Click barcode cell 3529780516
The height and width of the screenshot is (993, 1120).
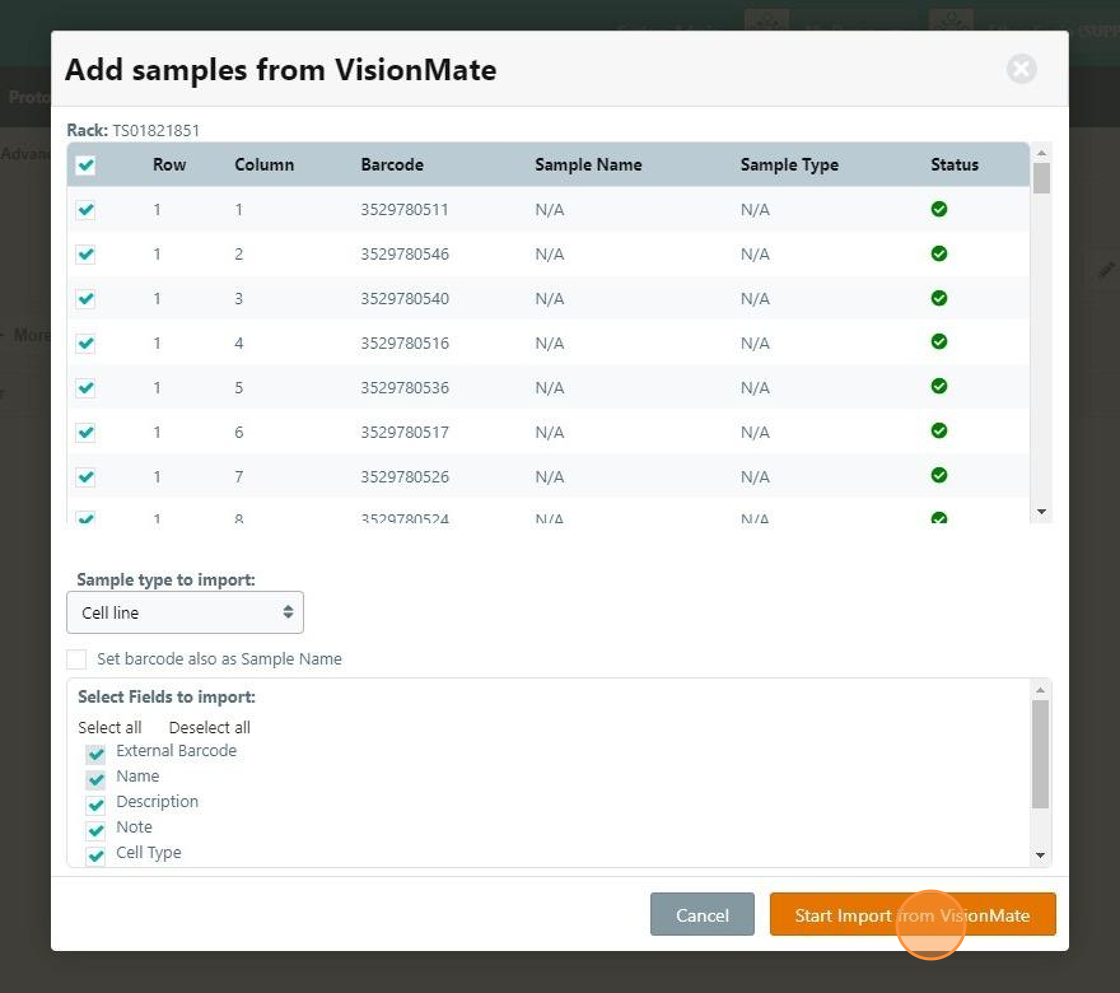404,344
